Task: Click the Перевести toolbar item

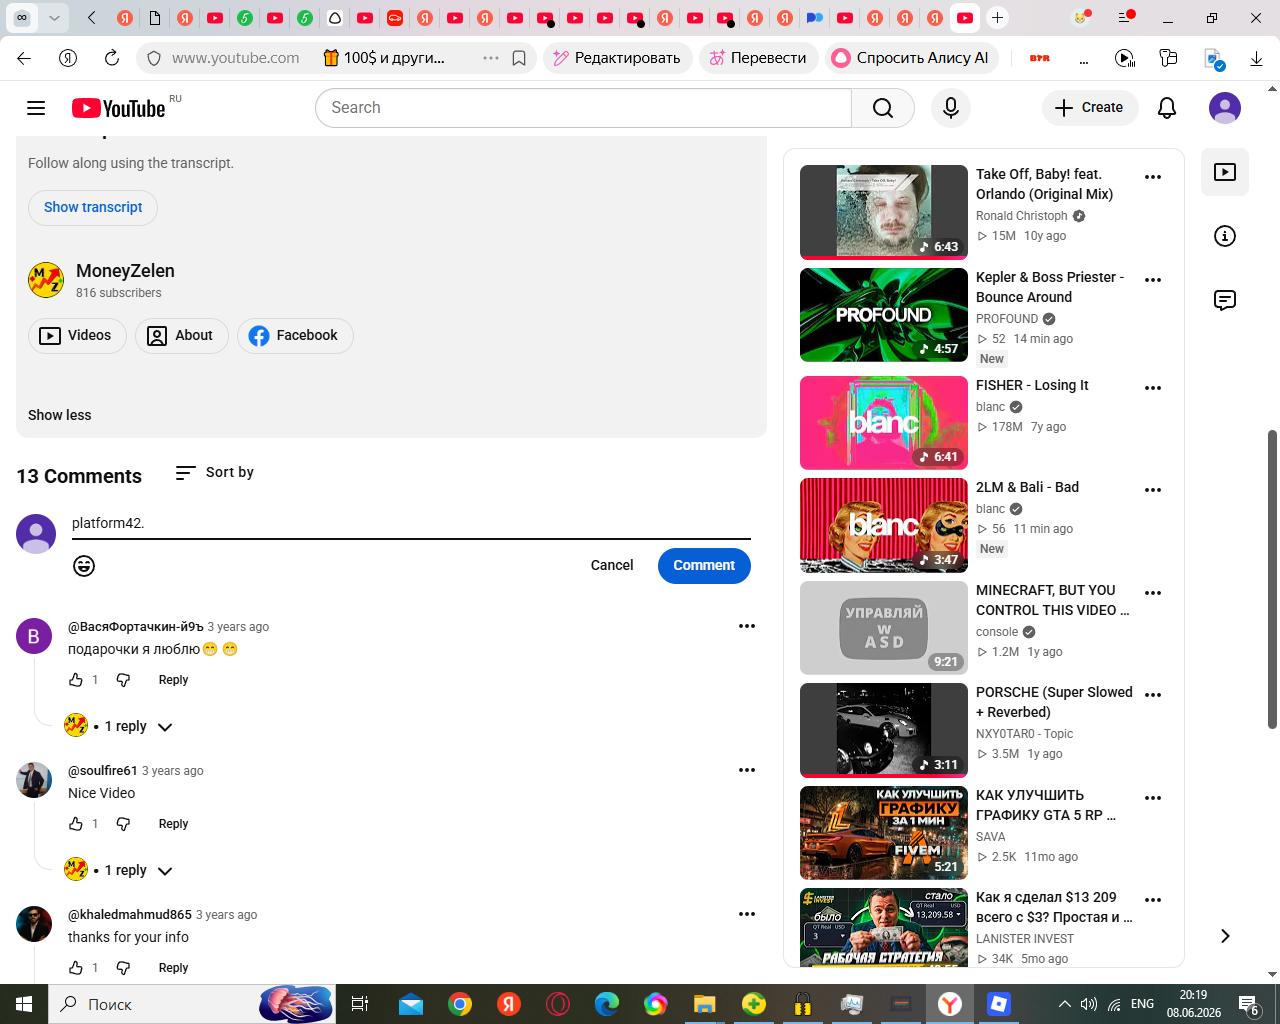Action: (x=758, y=58)
